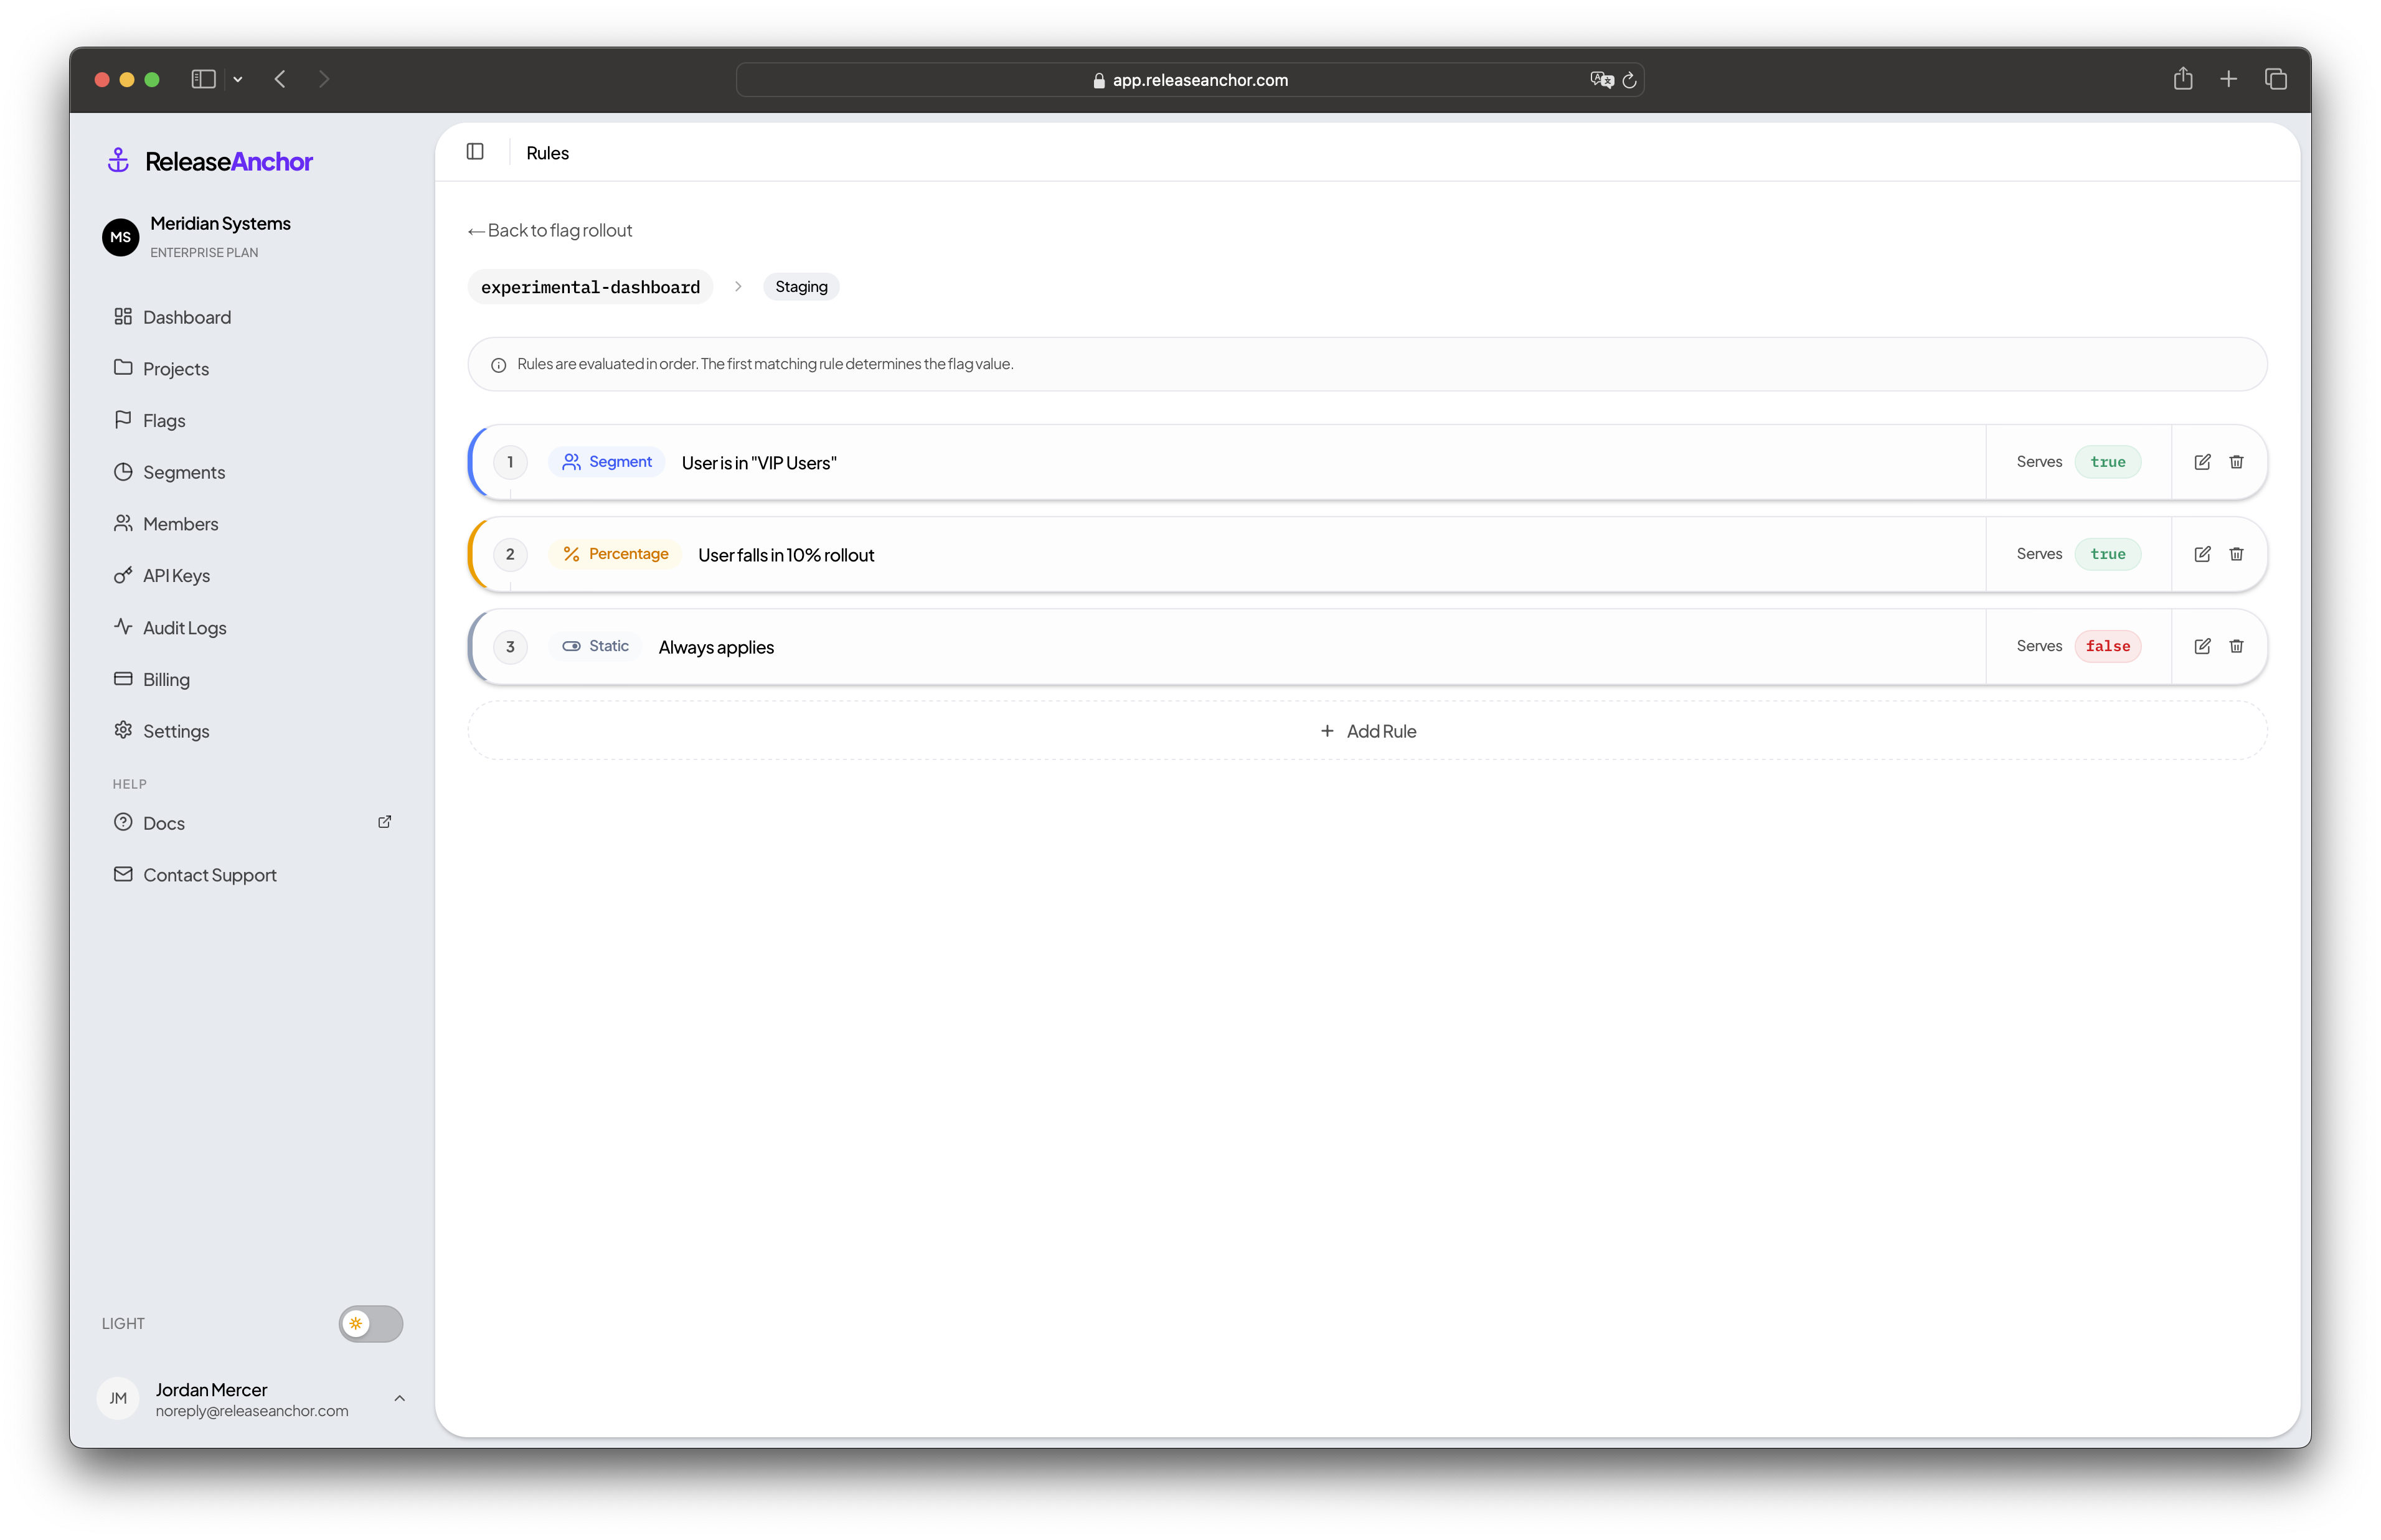
Task: Click the info icon in rules notice
Action: [498, 365]
